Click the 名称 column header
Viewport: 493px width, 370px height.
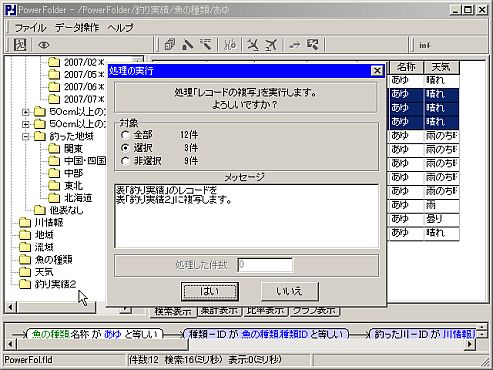coord(406,67)
